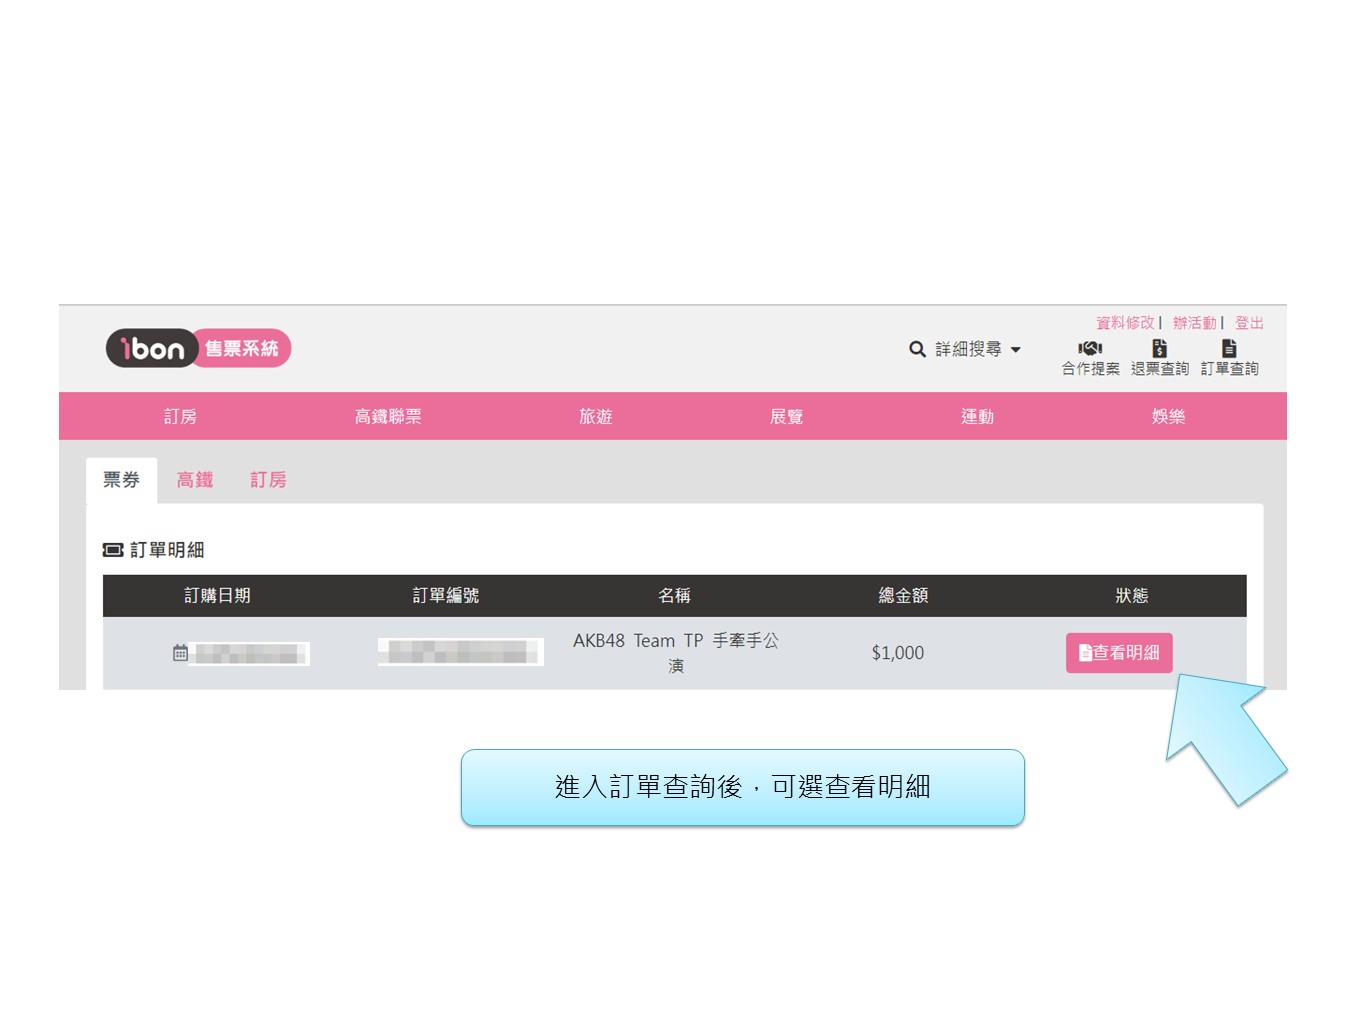Select the 票券 tab
This screenshot has height=1024, width=1365.
click(121, 480)
